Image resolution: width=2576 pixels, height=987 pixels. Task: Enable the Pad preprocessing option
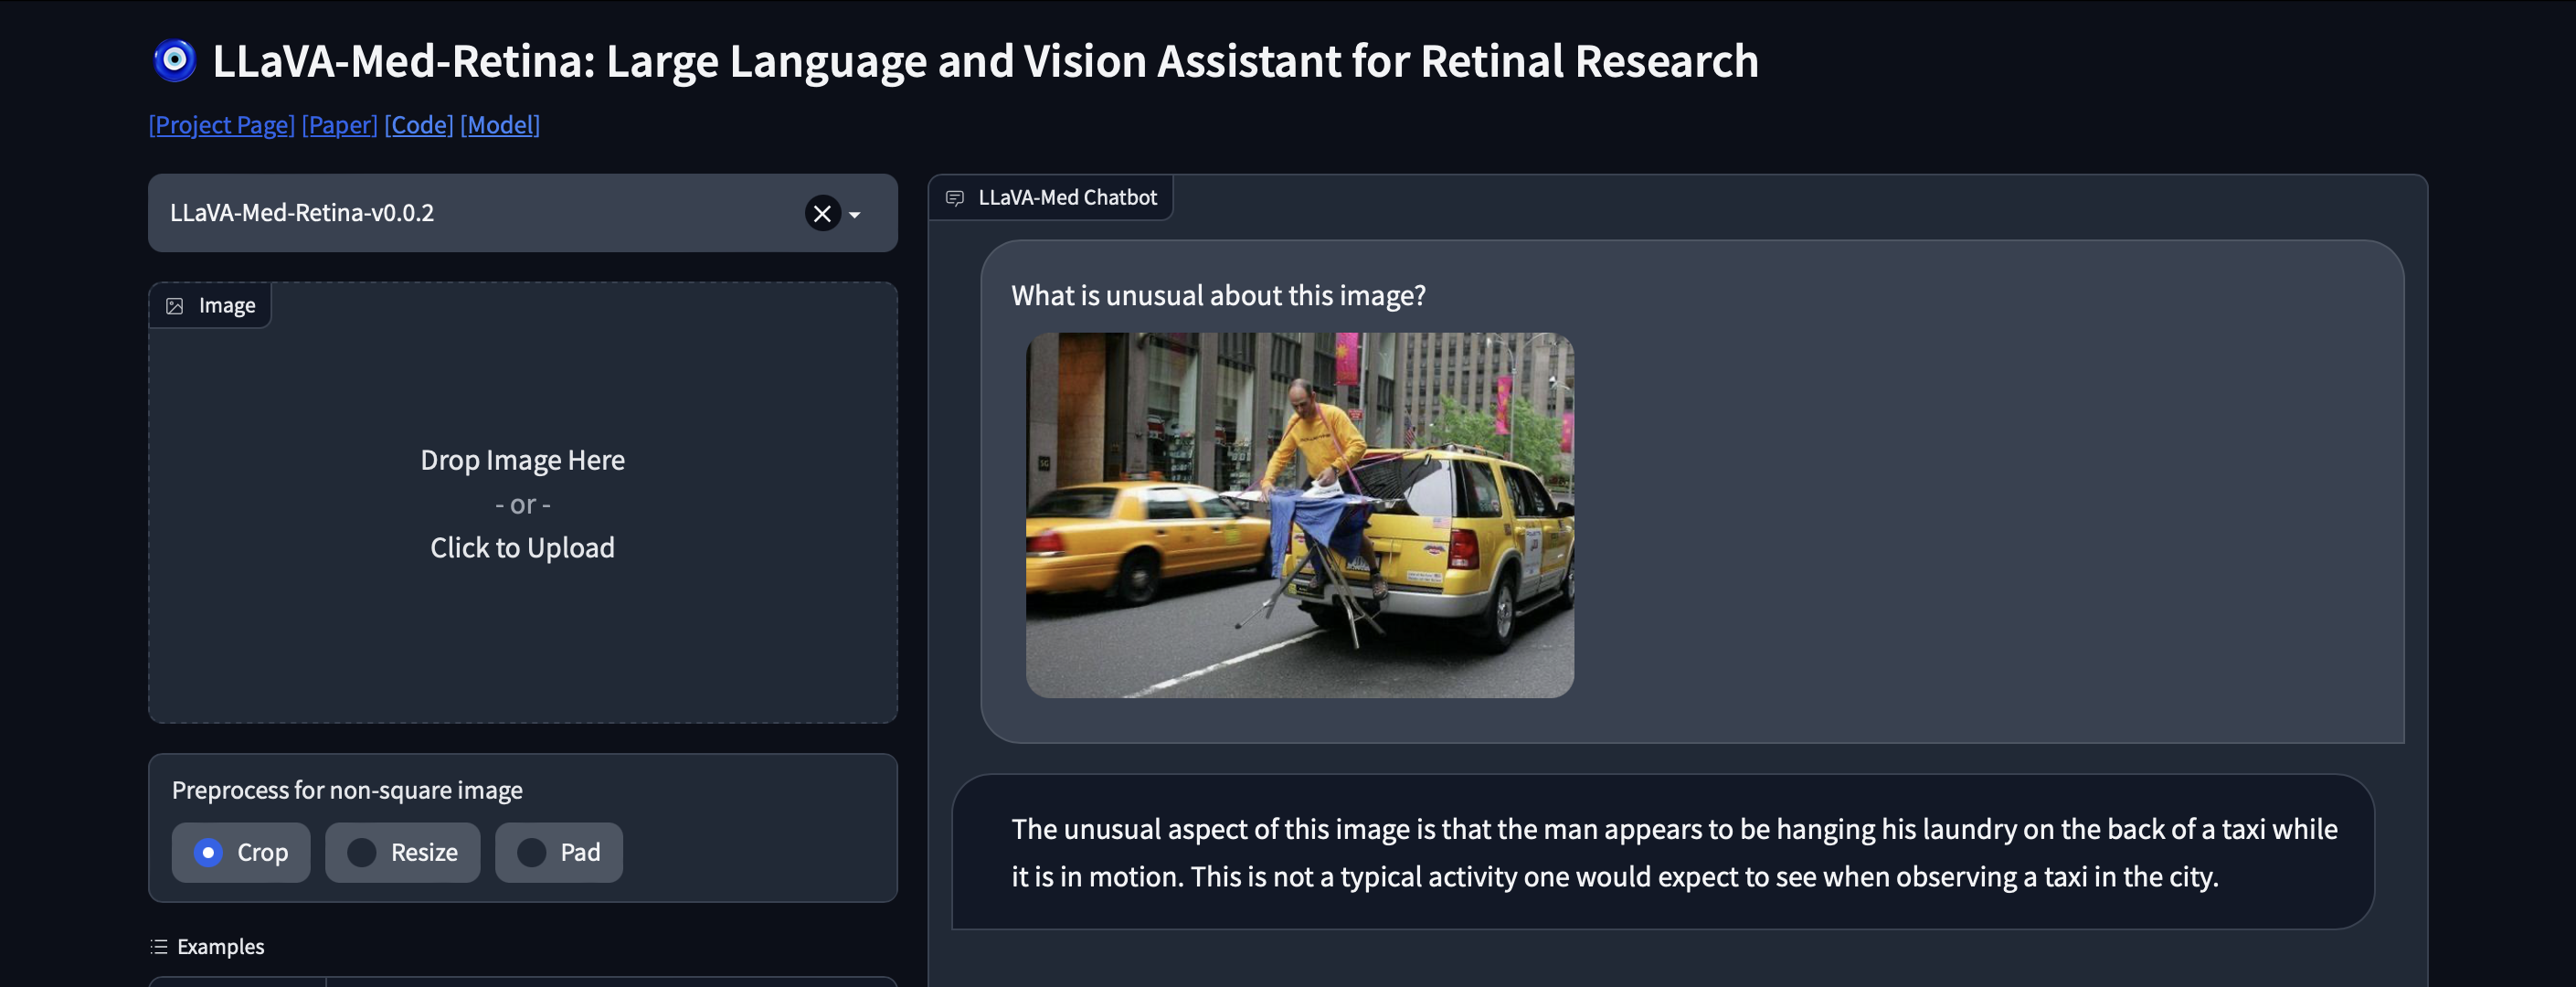(x=559, y=852)
